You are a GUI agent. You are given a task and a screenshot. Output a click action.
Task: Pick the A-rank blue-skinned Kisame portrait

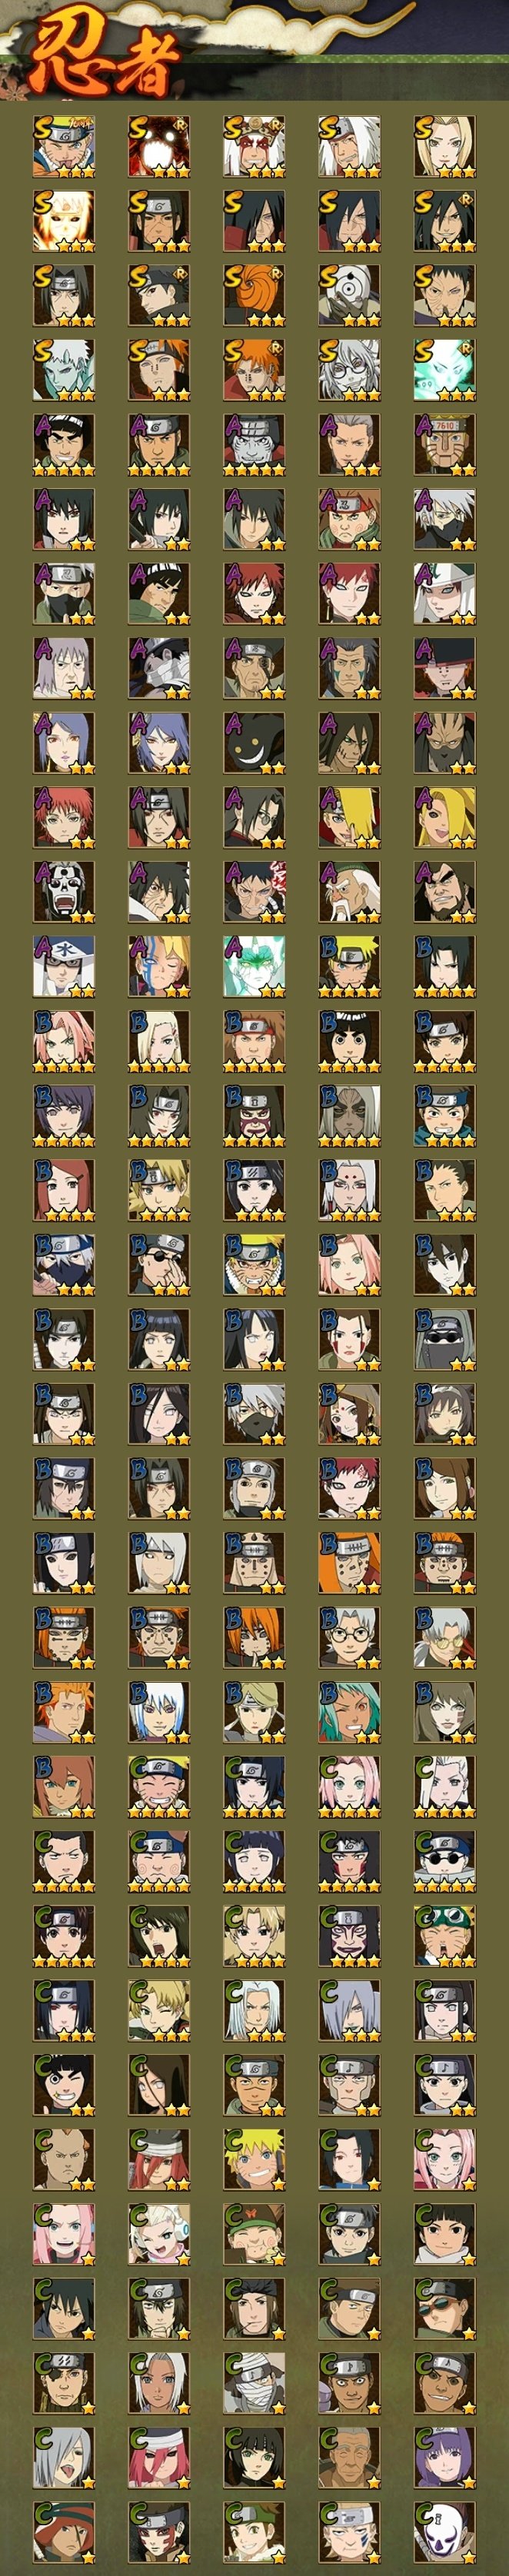(254, 445)
